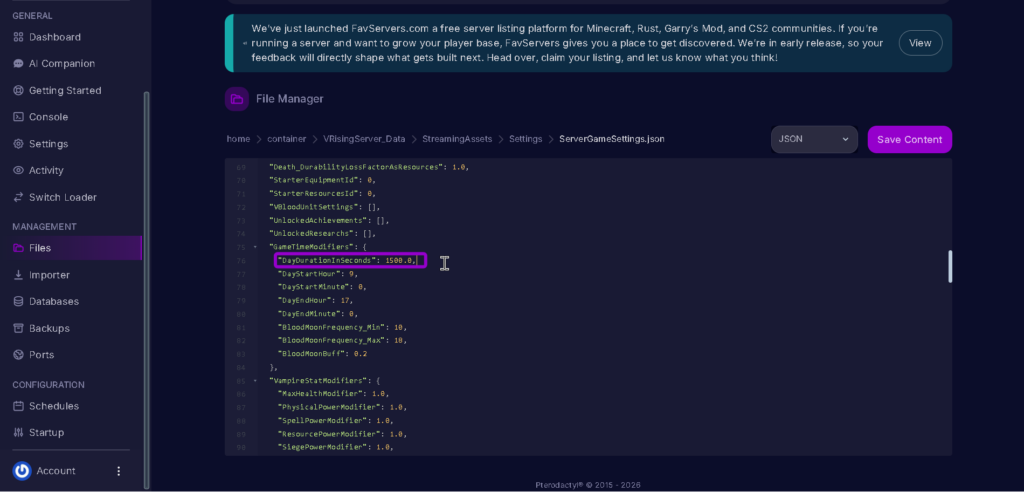Open the Settings breadcrumb folder
Screen dimensions: 1024x492
point(526,139)
